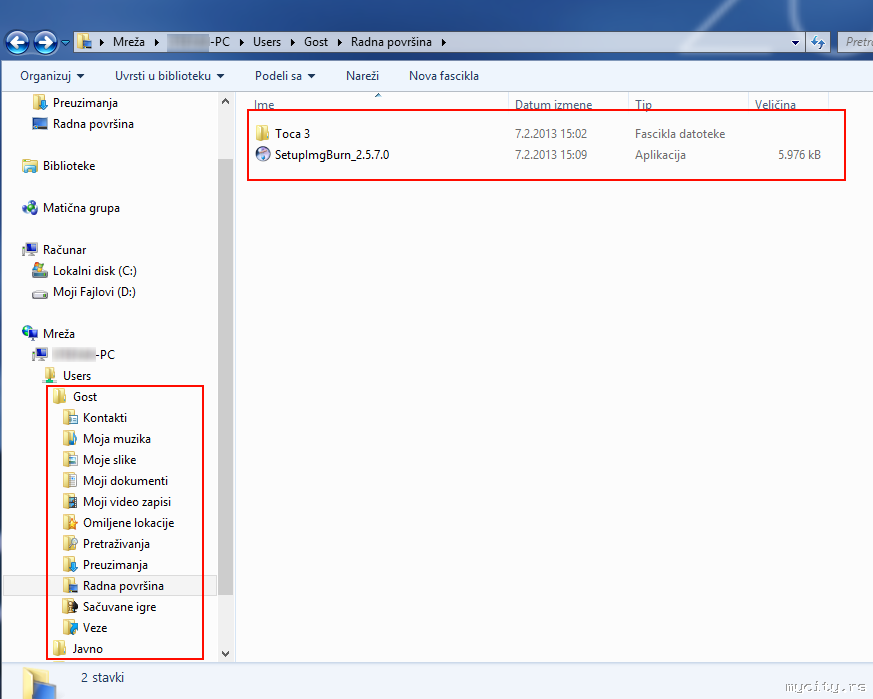Click Nova fascikla to create folder
This screenshot has width=873, height=699.
point(444,76)
